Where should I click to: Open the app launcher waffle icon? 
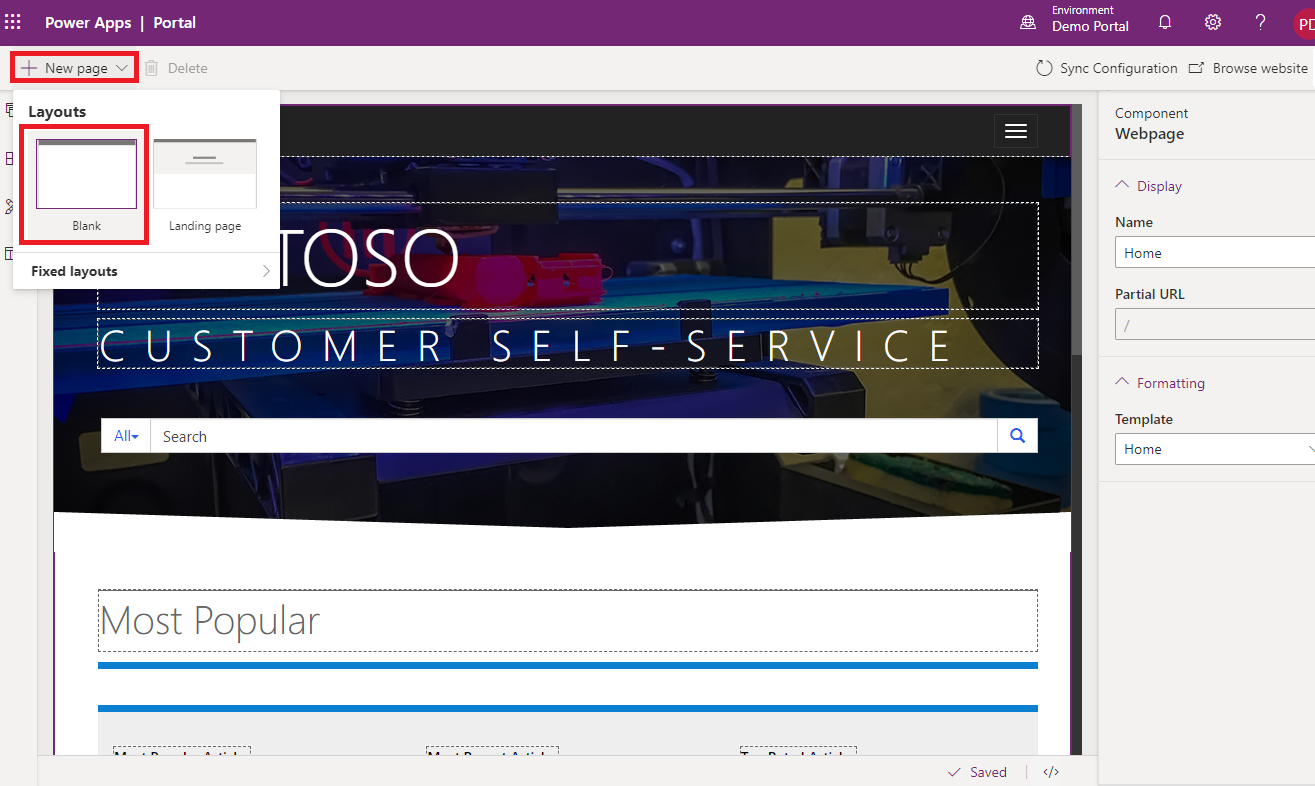(13, 22)
